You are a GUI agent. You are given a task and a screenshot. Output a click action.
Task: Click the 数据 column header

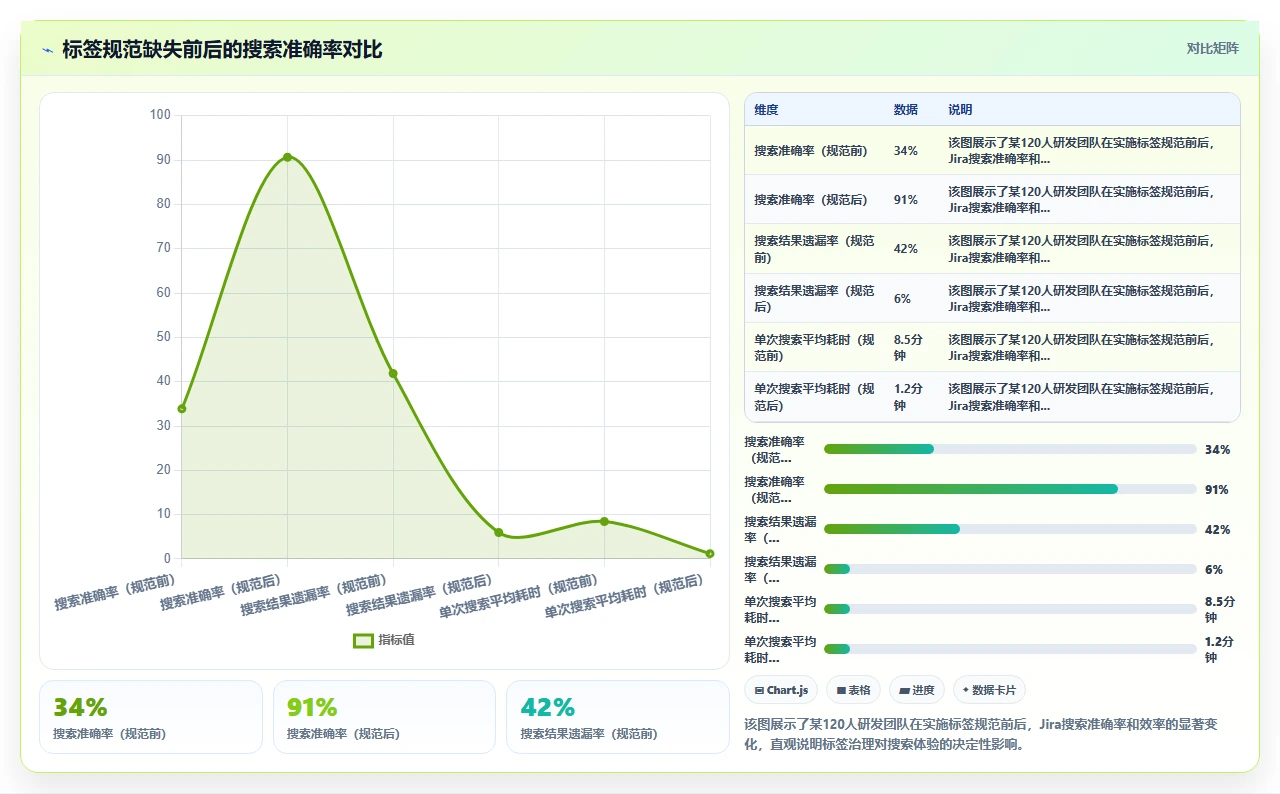click(905, 110)
